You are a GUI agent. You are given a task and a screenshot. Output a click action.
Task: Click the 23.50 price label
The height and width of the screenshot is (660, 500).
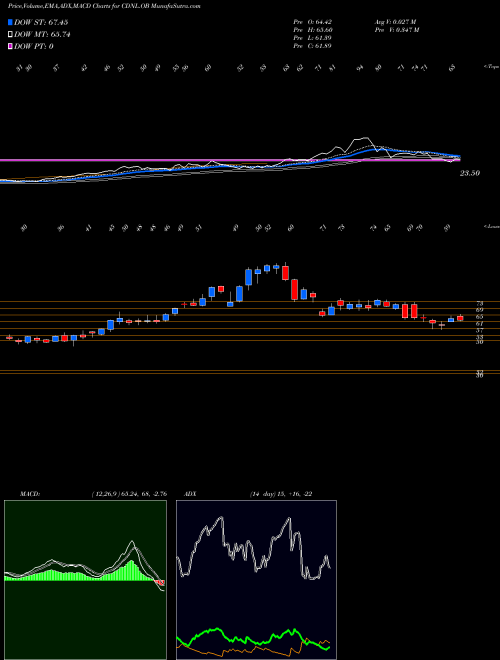click(x=470, y=173)
